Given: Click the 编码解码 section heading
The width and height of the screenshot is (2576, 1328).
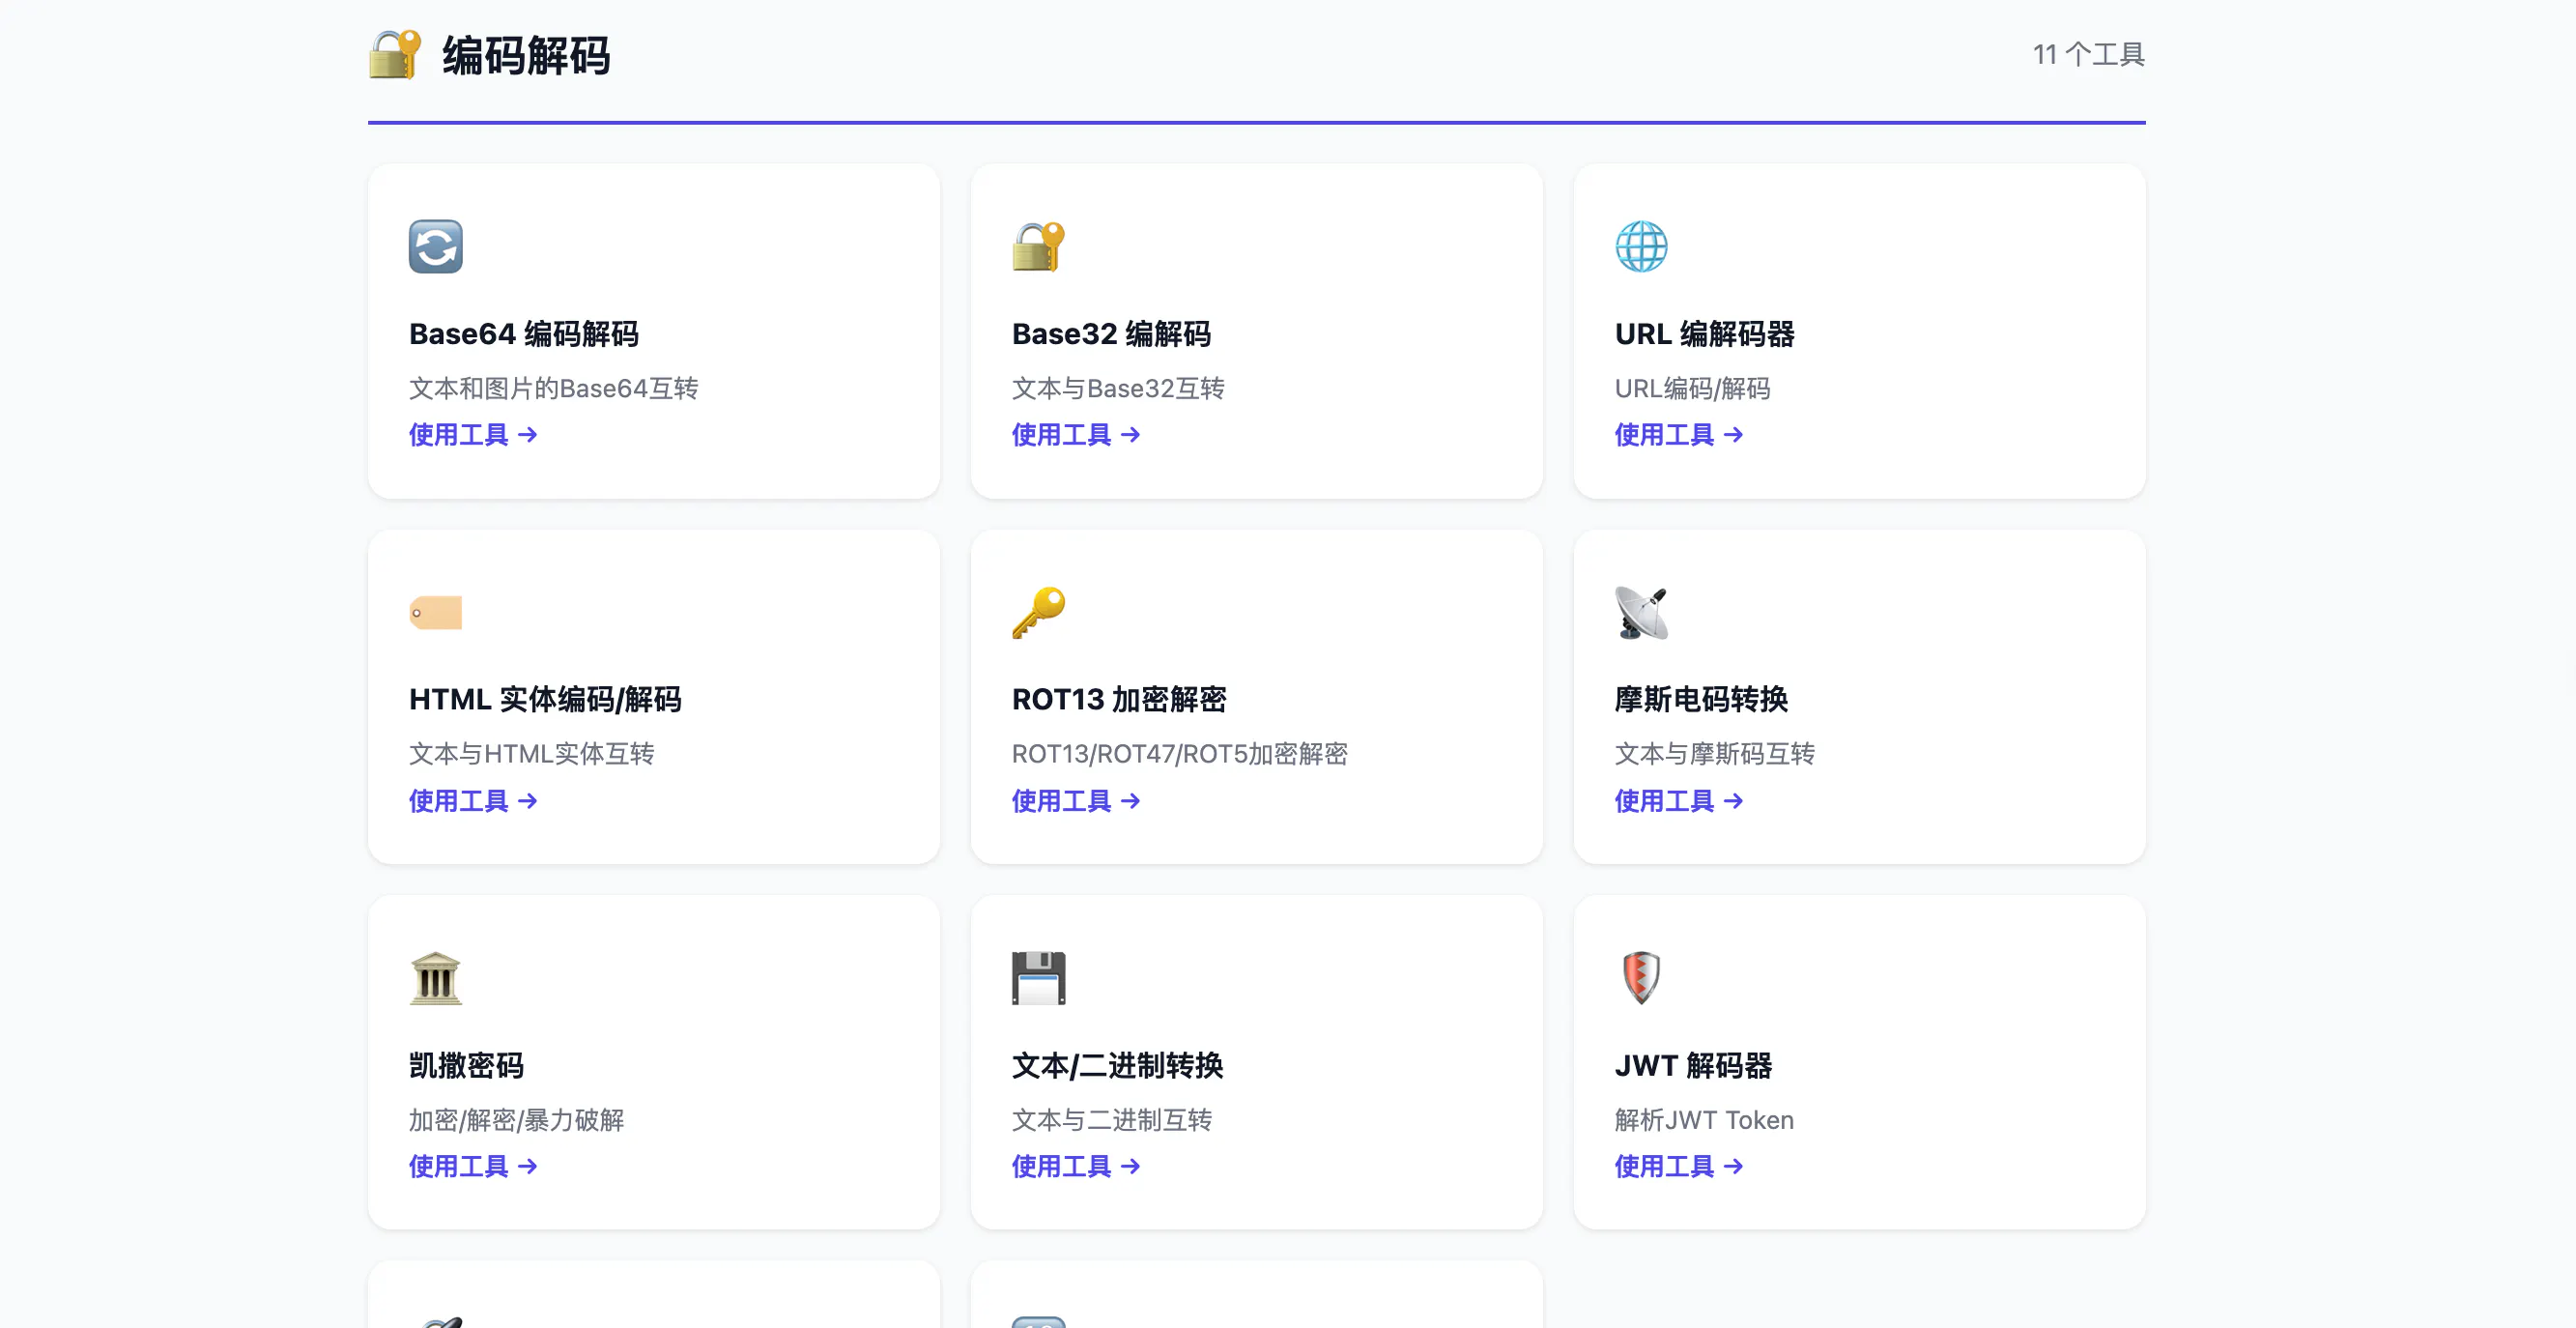Looking at the screenshot, I should coord(526,55).
